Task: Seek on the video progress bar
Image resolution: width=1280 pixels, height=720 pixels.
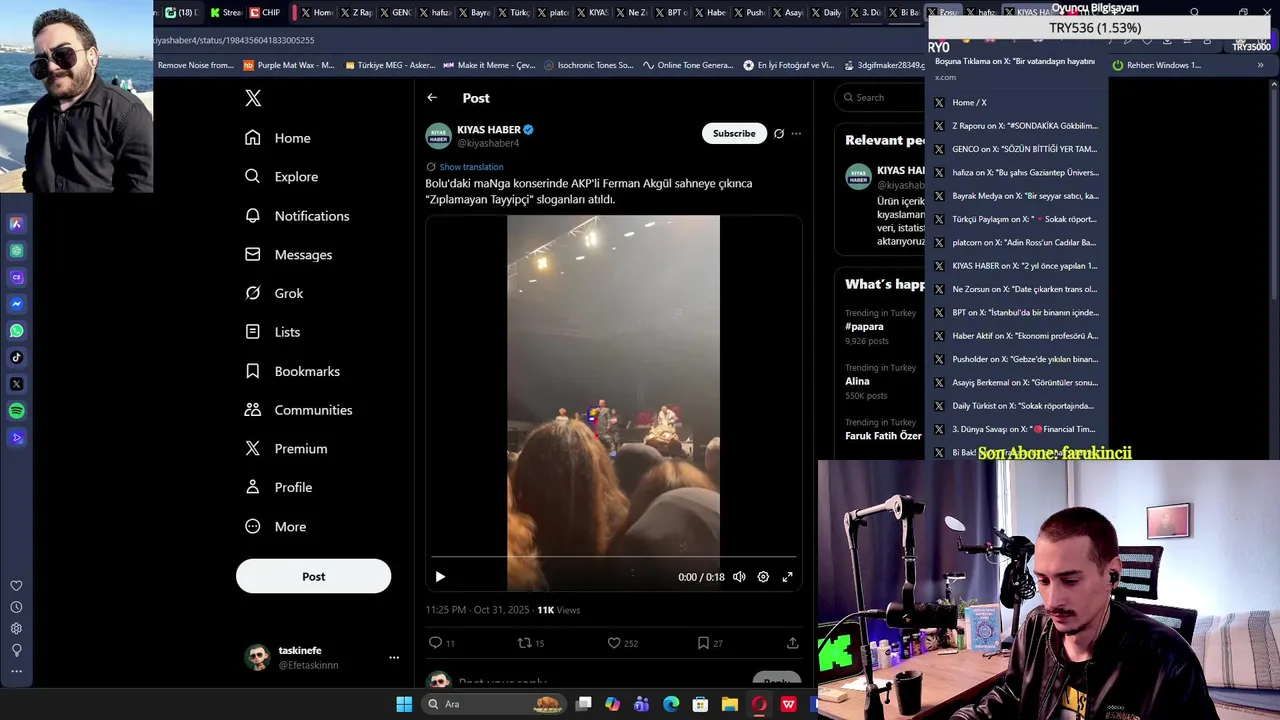Action: 613,557
